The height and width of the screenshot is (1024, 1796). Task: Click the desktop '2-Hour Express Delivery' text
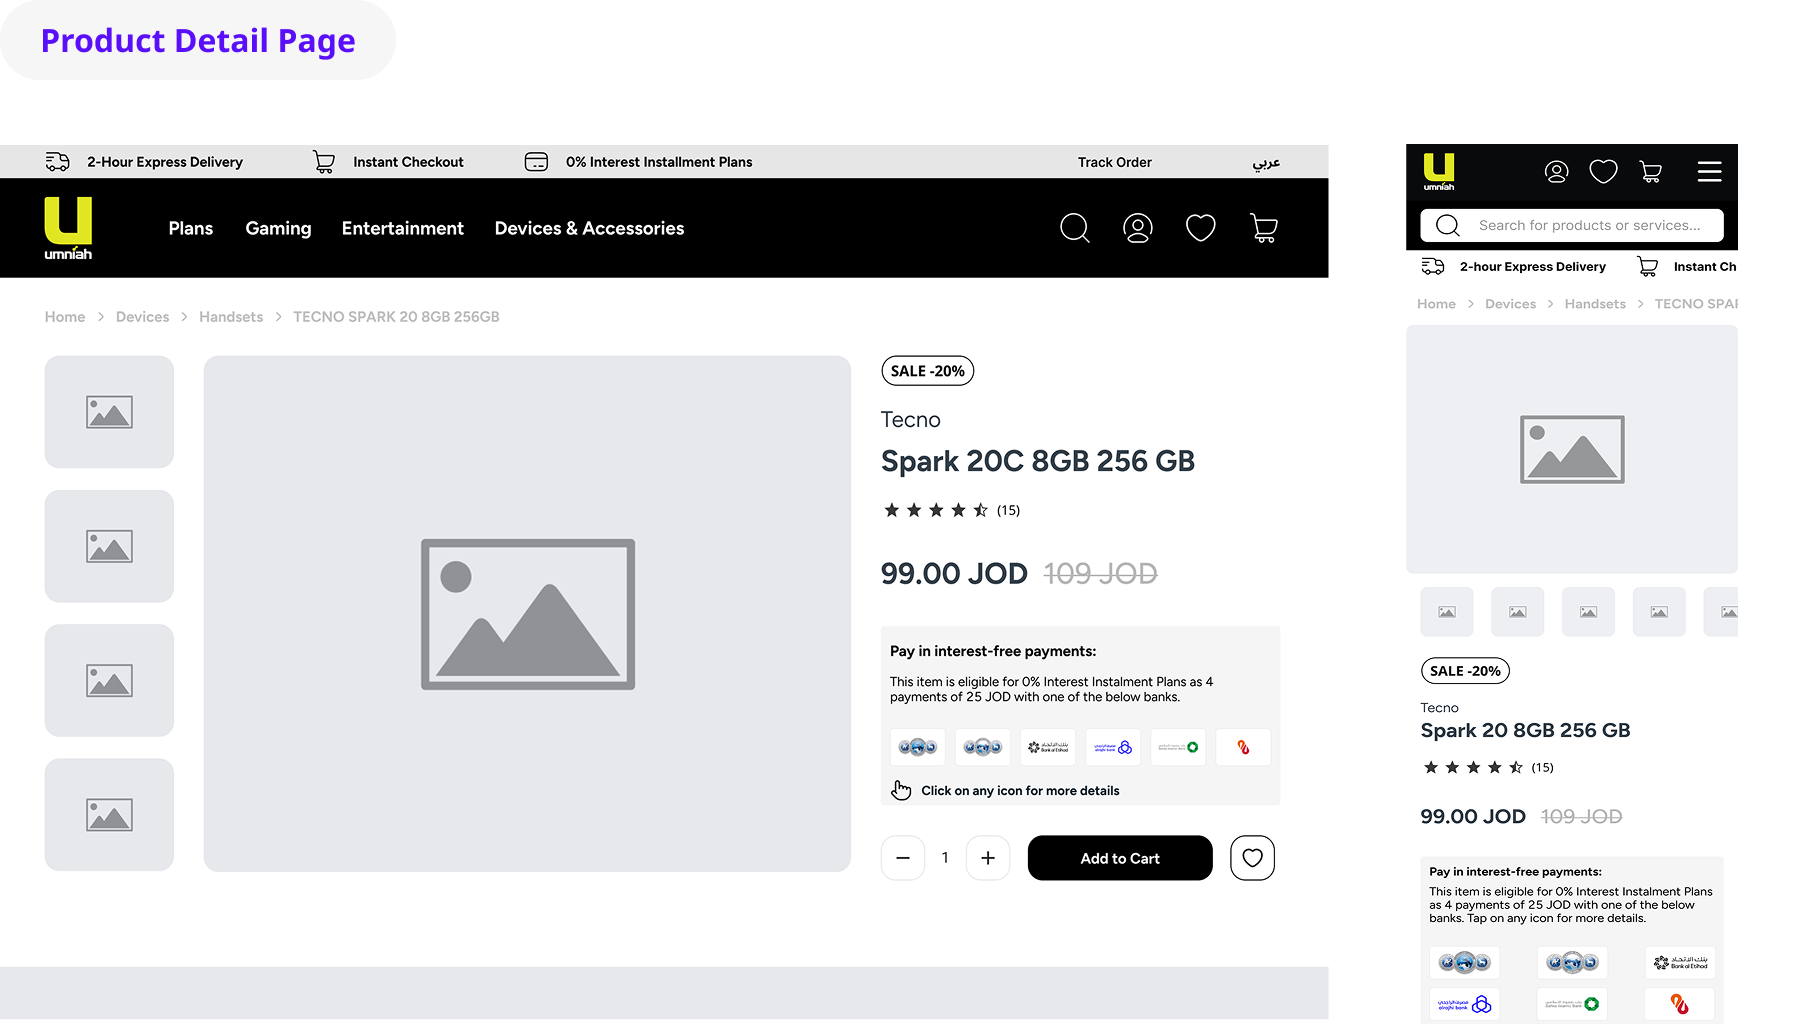click(165, 162)
